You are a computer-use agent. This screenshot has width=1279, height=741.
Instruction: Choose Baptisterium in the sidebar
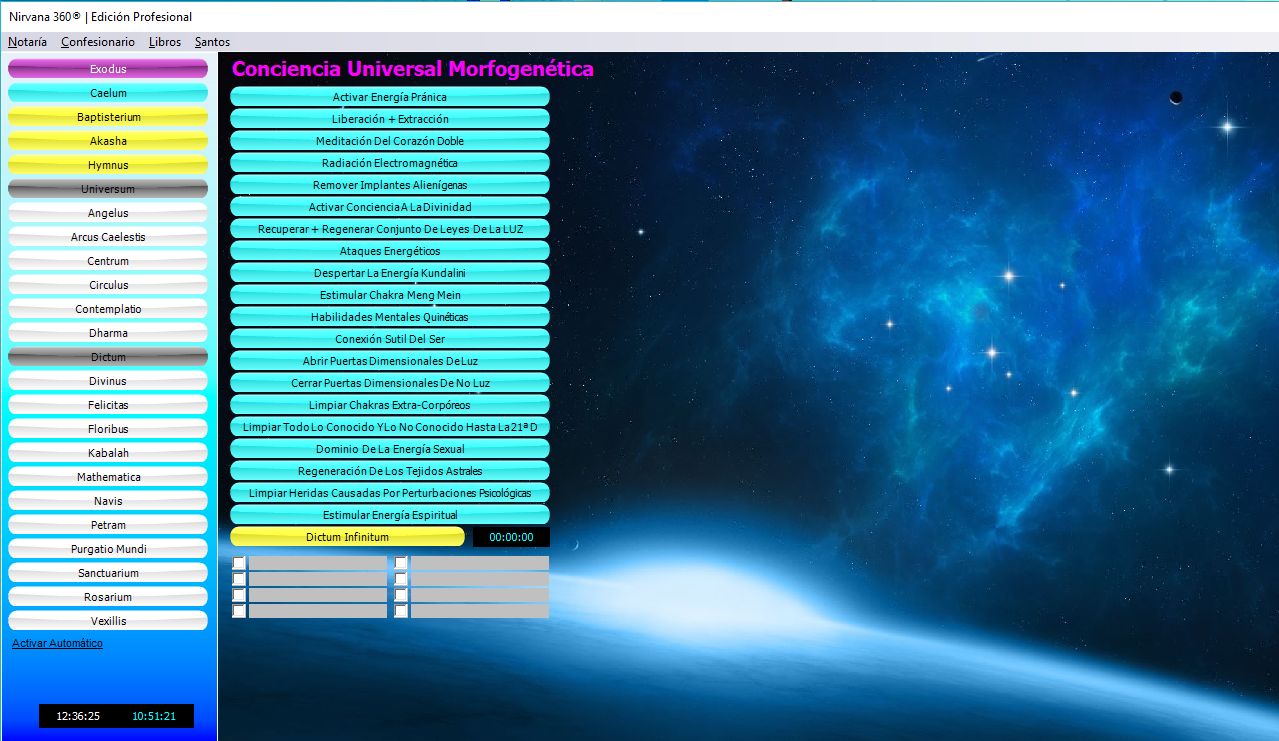[108, 117]
